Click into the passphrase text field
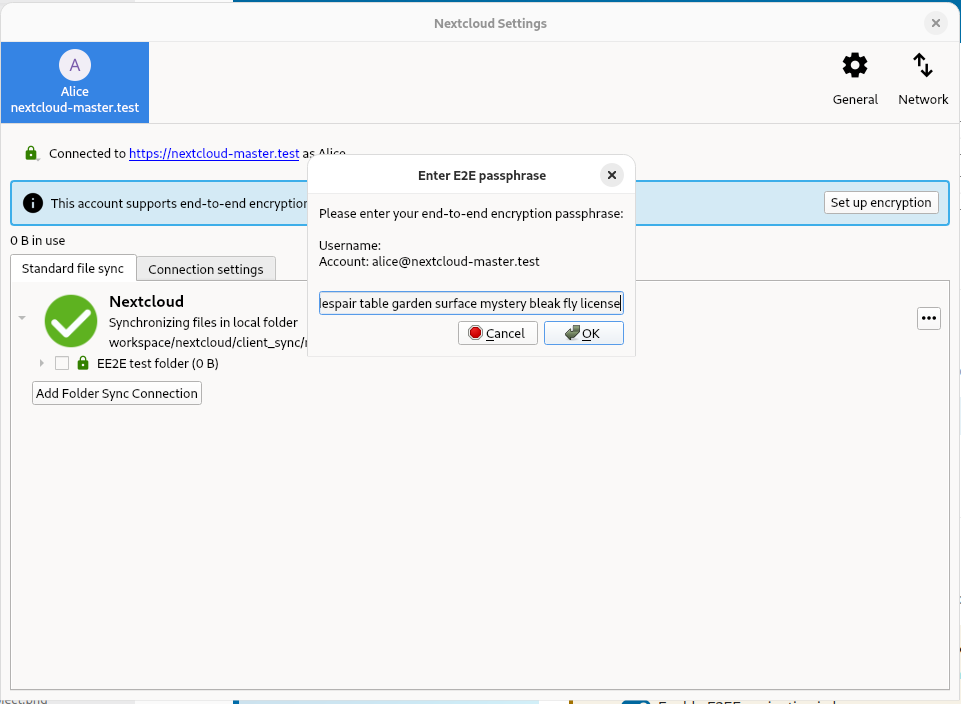This screenshot has width=961, height=704. pyautogui.click(x=470, y=303)
